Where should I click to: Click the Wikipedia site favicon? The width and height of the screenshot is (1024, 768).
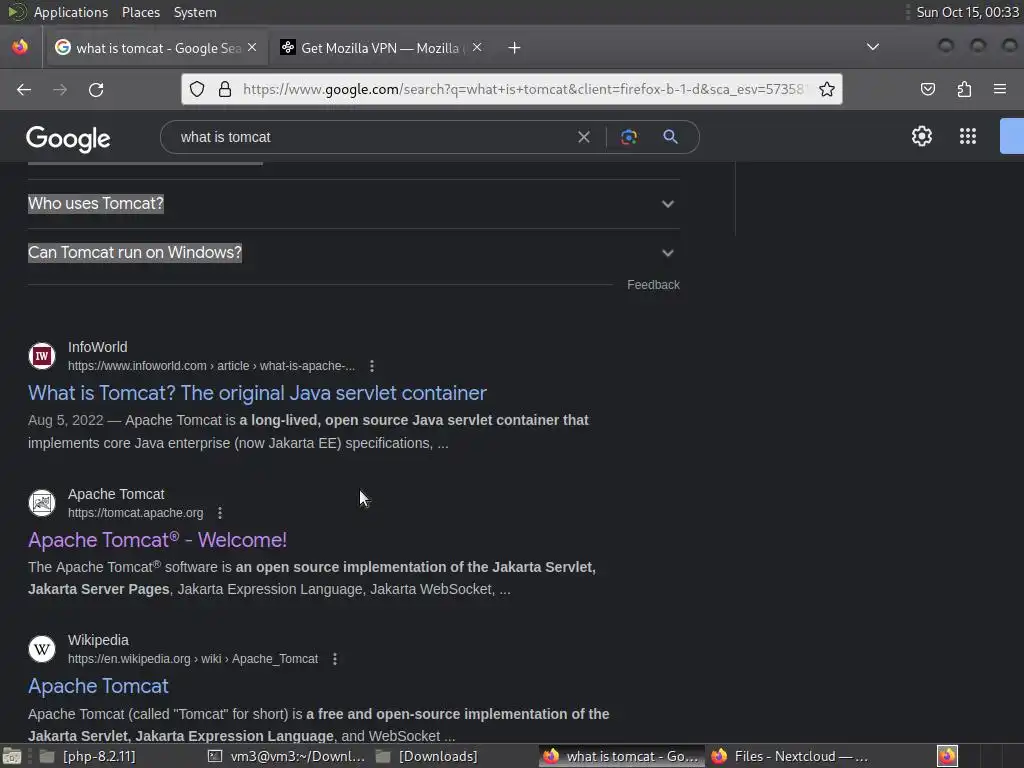[42, 649]
